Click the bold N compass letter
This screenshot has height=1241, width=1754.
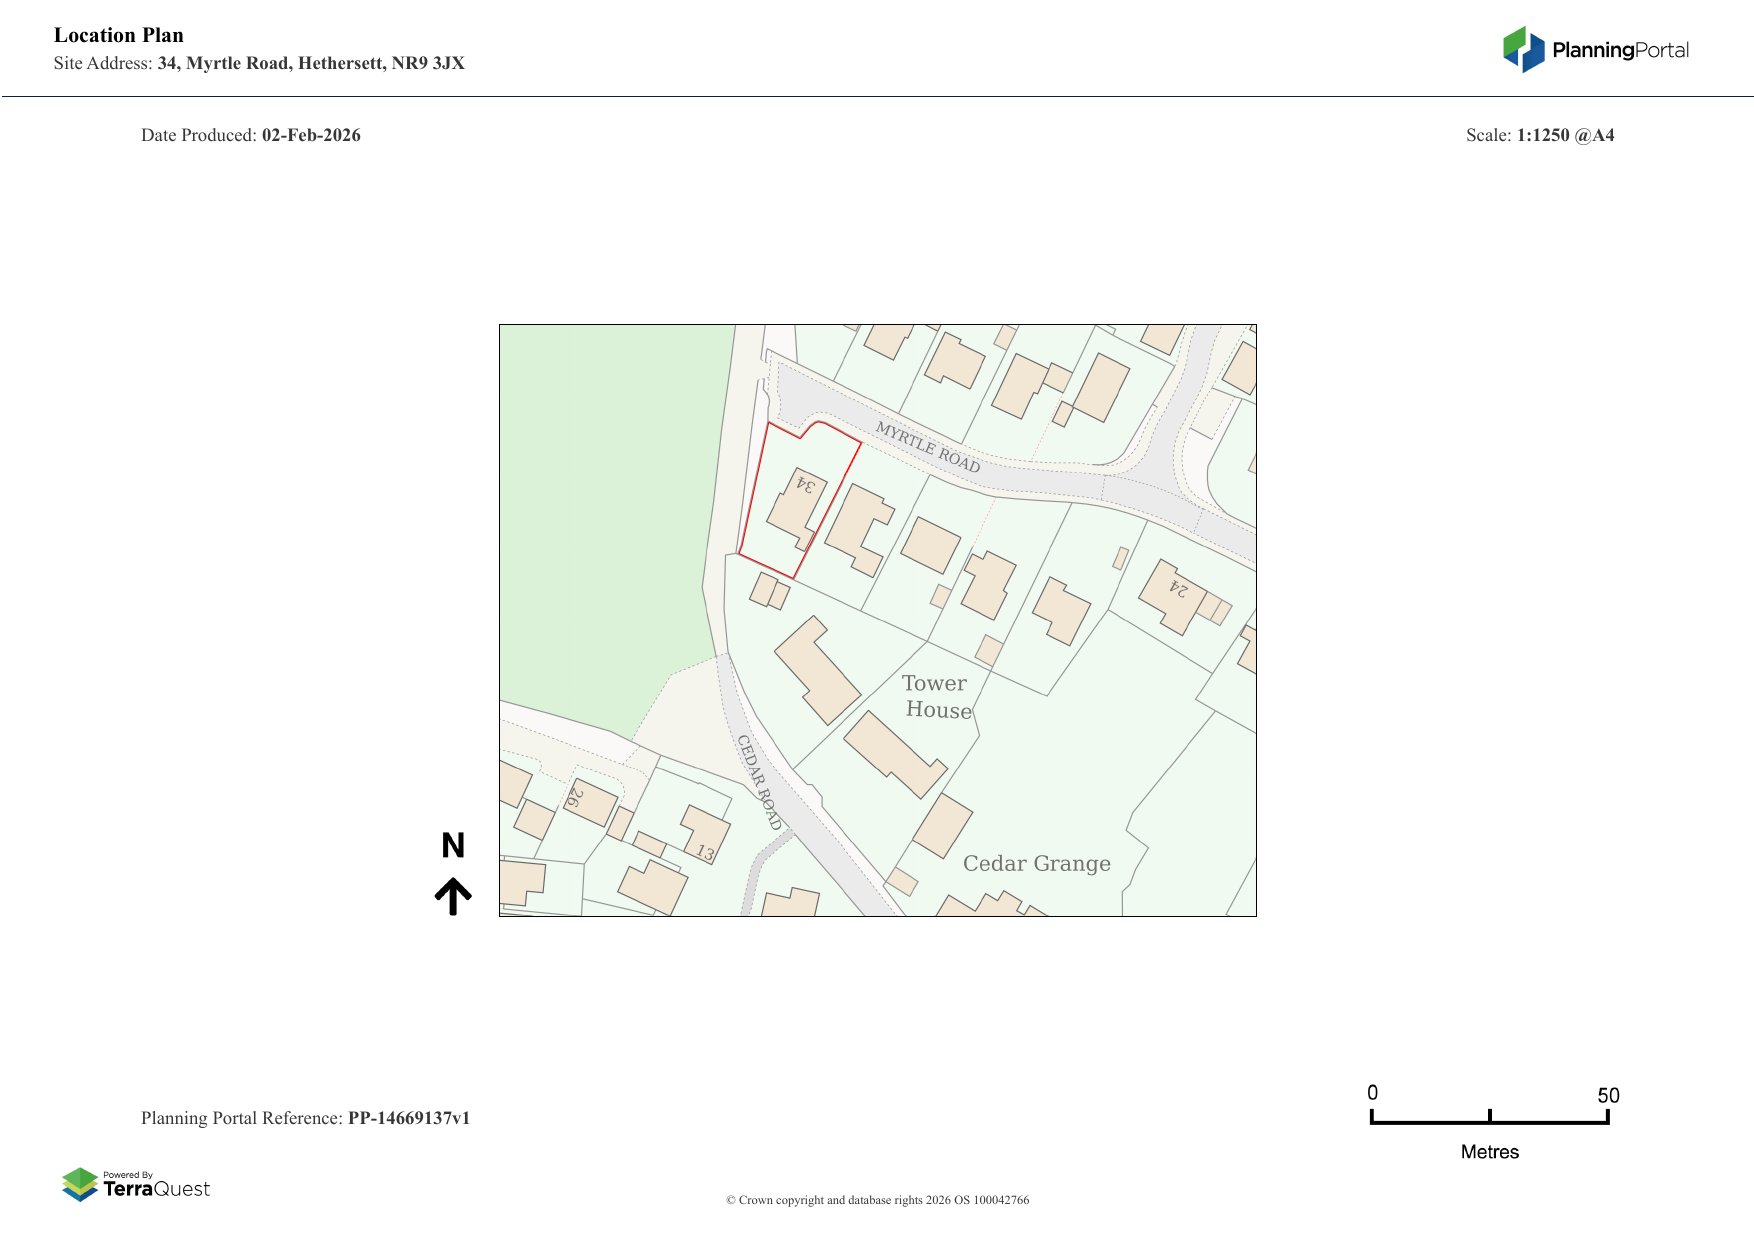pos(453,846)
